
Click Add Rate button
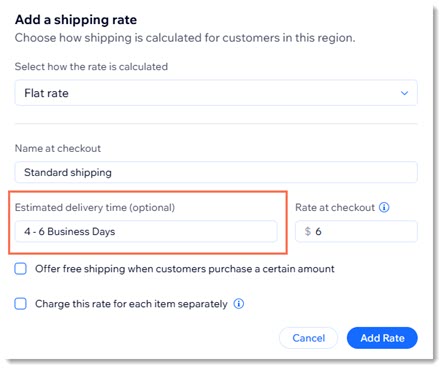click(x=382, y=338)
